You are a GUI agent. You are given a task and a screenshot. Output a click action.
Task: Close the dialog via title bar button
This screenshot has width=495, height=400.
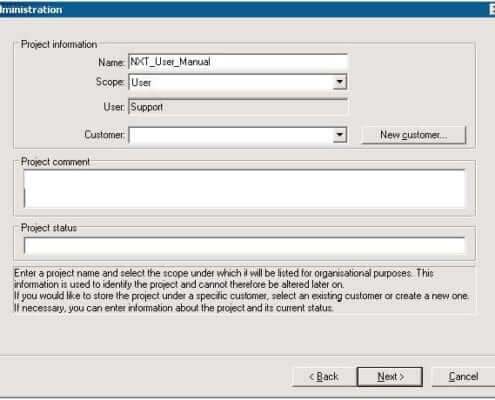(x=492, y=9)
